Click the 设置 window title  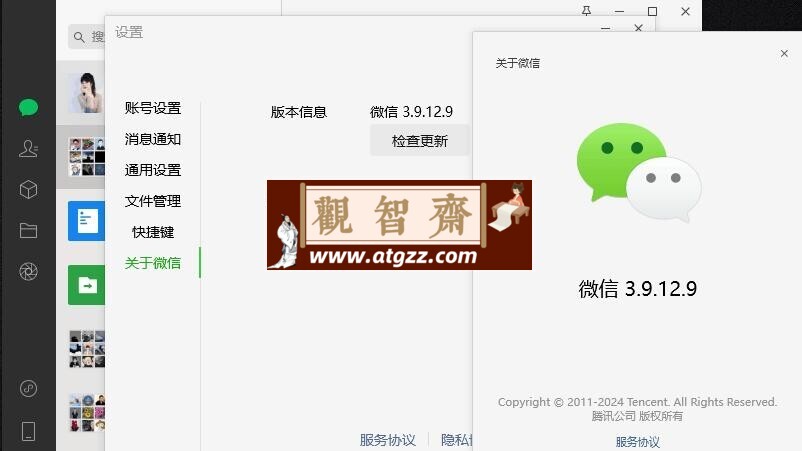(x=129, y=32)
